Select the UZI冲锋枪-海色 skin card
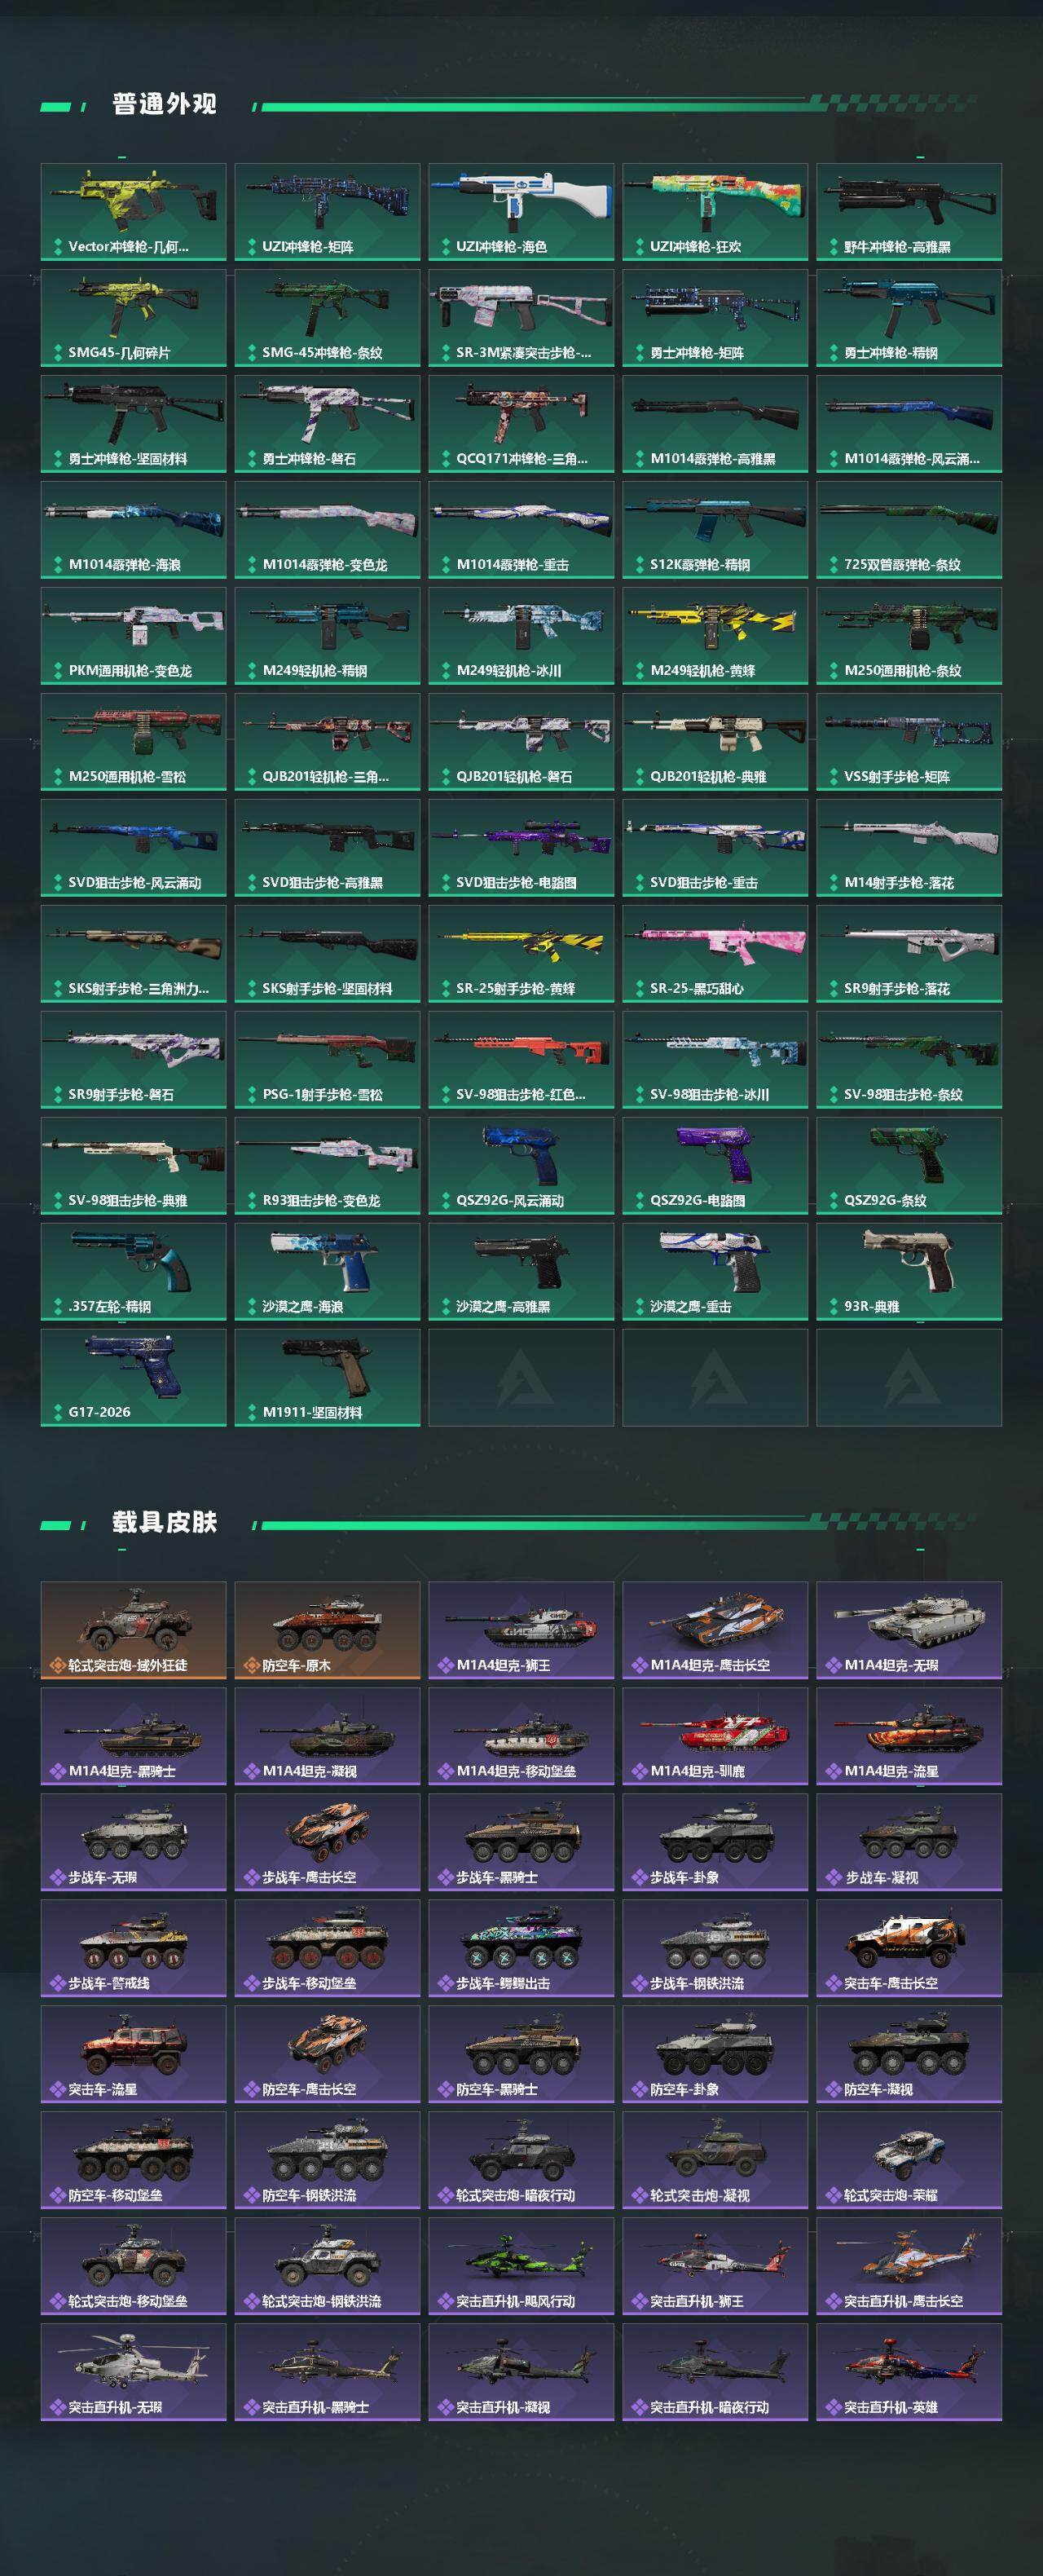Image resolution: width=1043 pixels, height=2576 pixels. (x=521, y=212)
